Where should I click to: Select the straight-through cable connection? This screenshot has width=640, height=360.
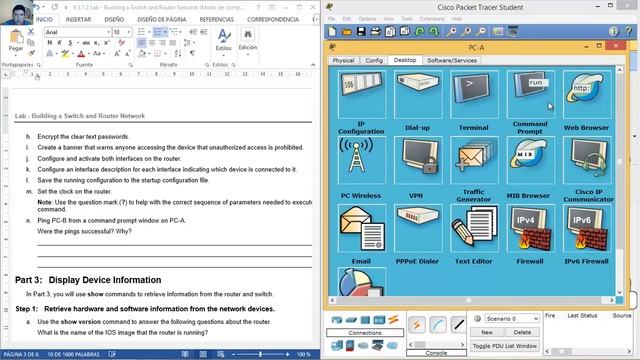click(x=459, y=325)
